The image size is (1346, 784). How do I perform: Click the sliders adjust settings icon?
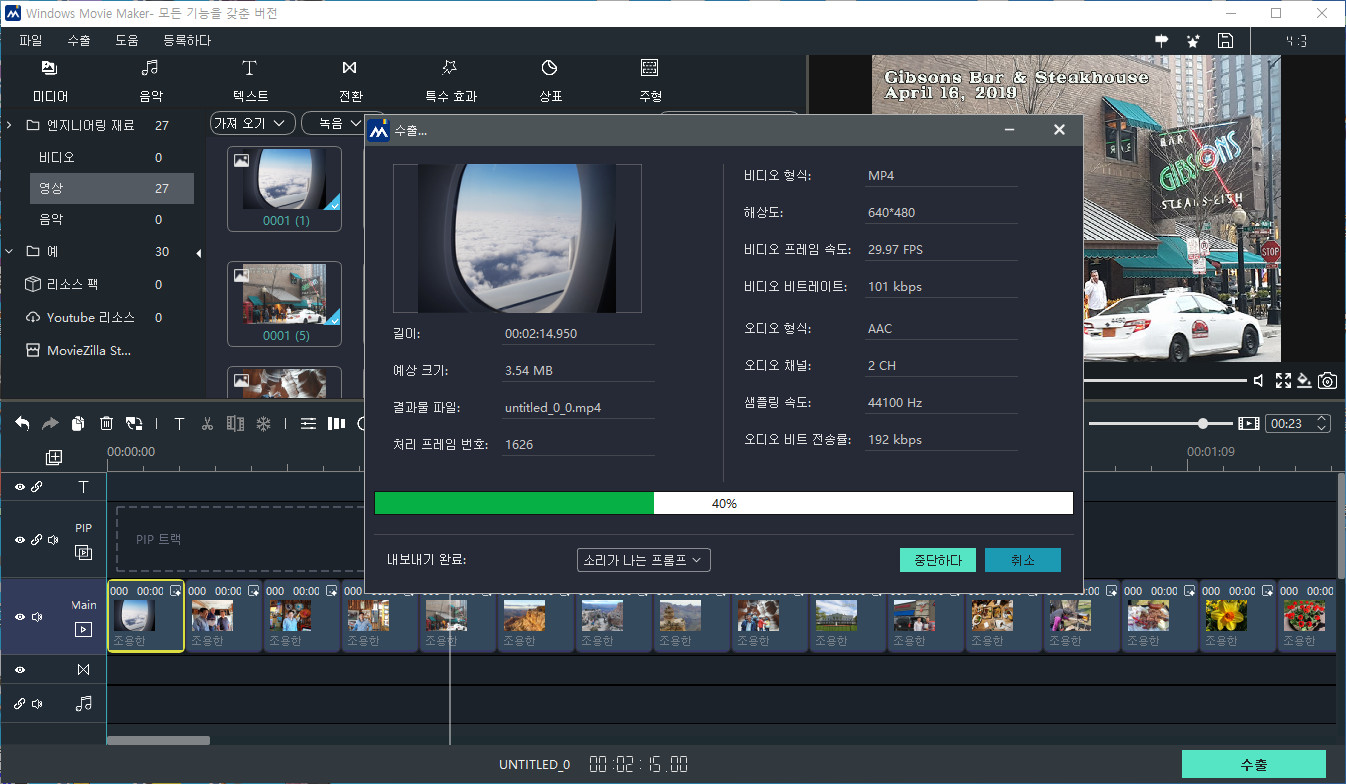(x=309, y=424)
